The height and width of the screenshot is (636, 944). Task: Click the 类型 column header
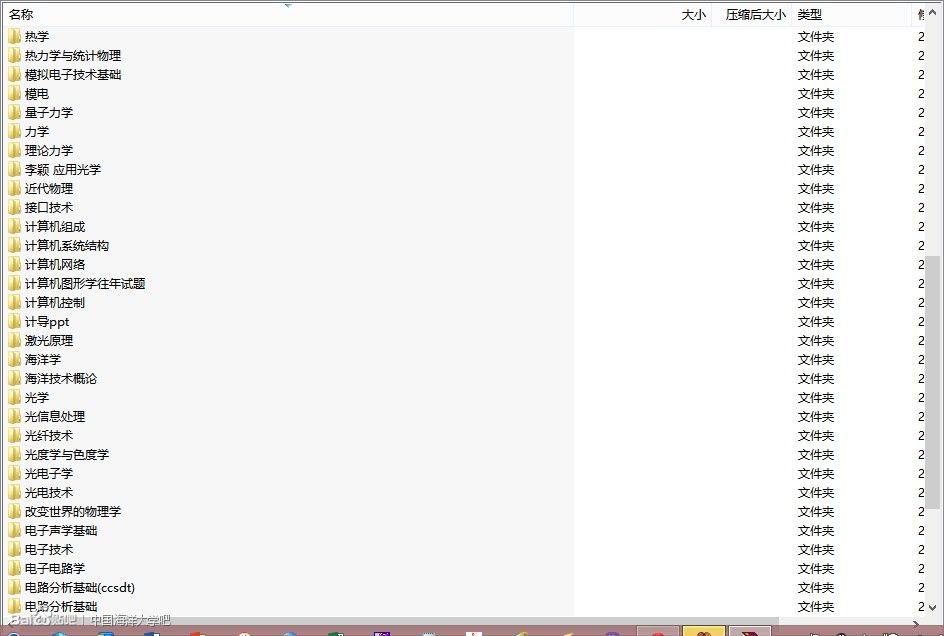(x=810, y=14)
